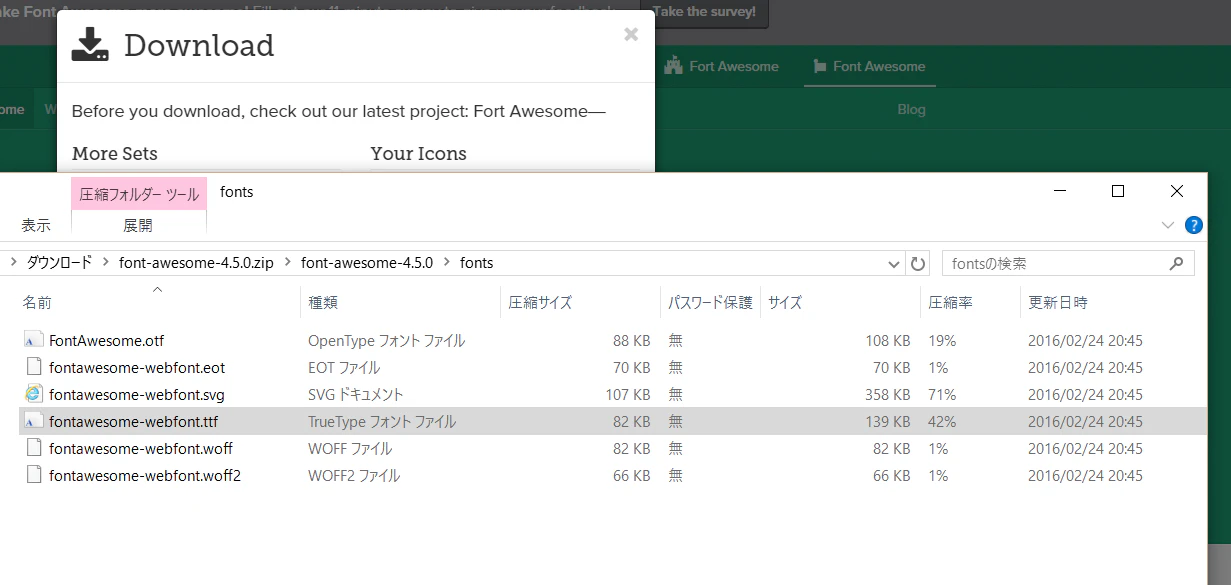The image size is (1231, 585).
Task: Select the fontawesome-webfont.woff file name
Action: coord(141,448)
